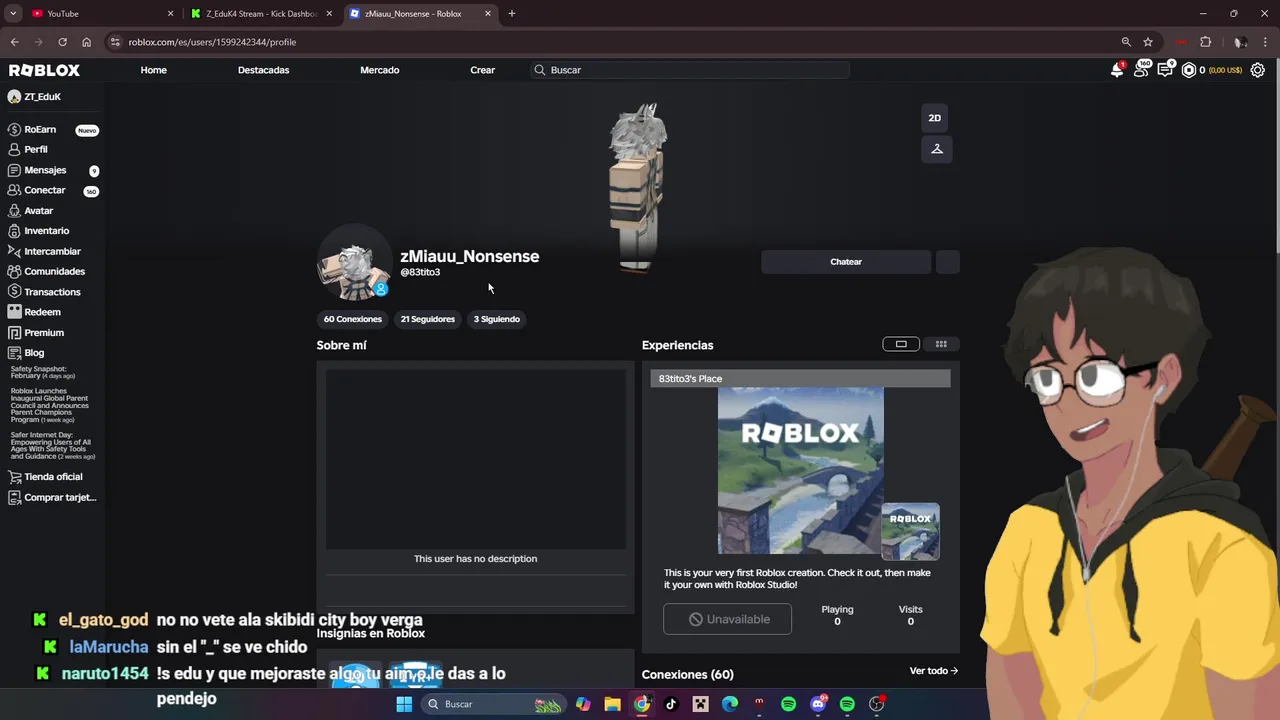Click ZT_EduK username in sidebar

coord(42,97)
